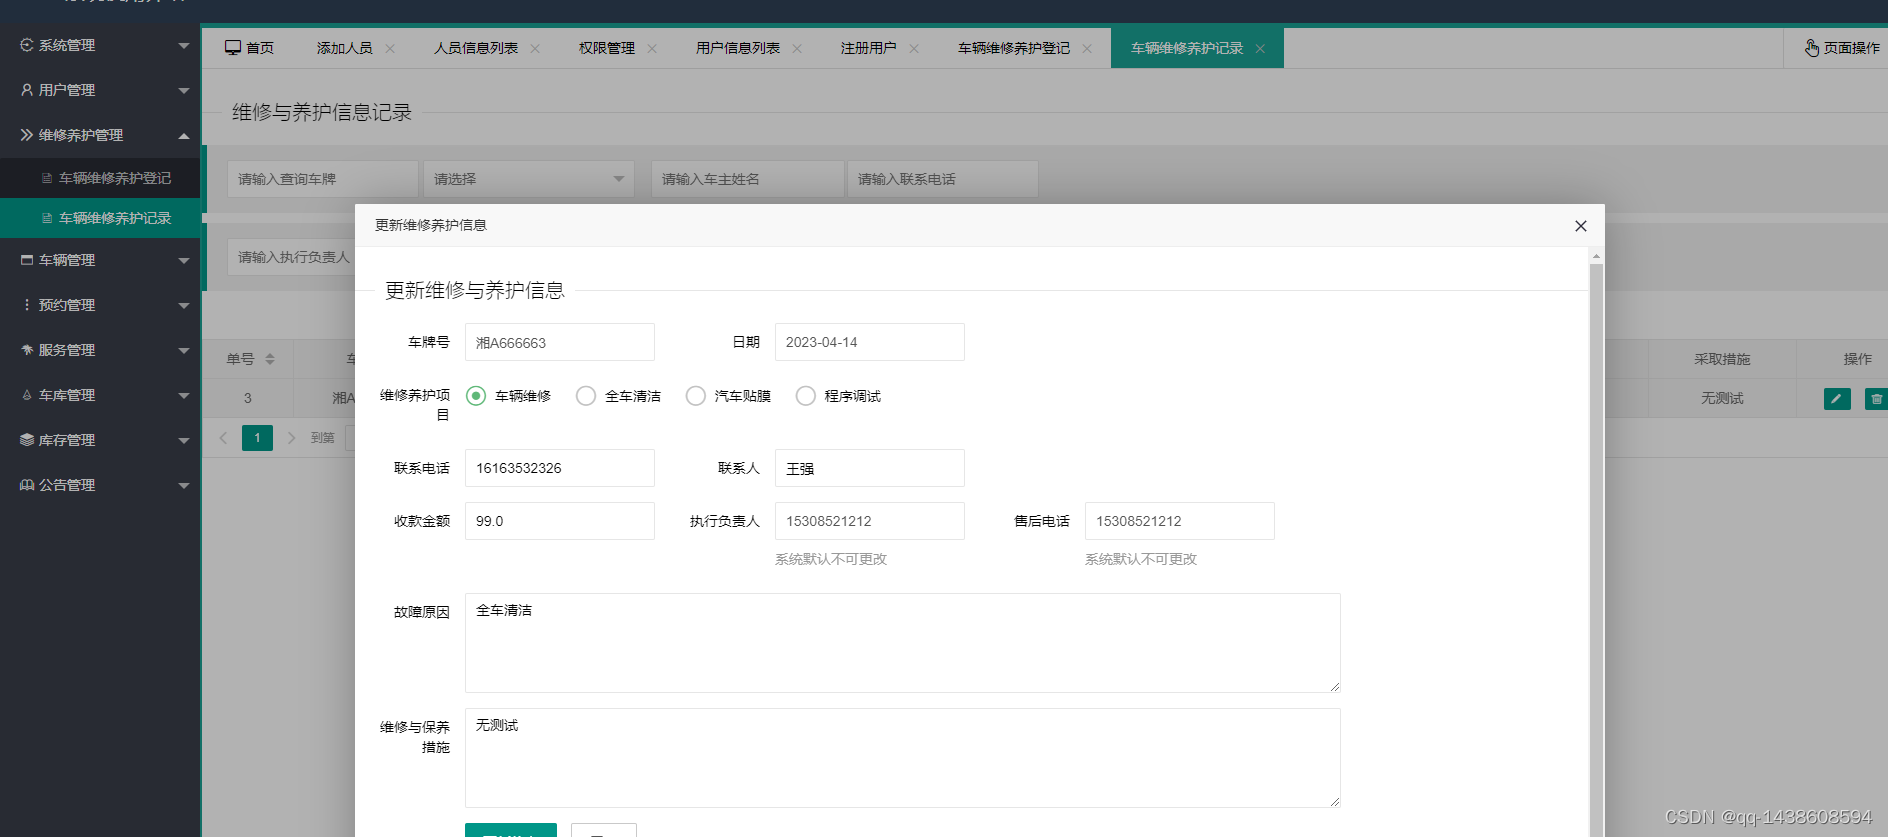Viewport: 1888px width, 837px height.
Task: Close the 注册用户 tab
Action: pos(914,48)
